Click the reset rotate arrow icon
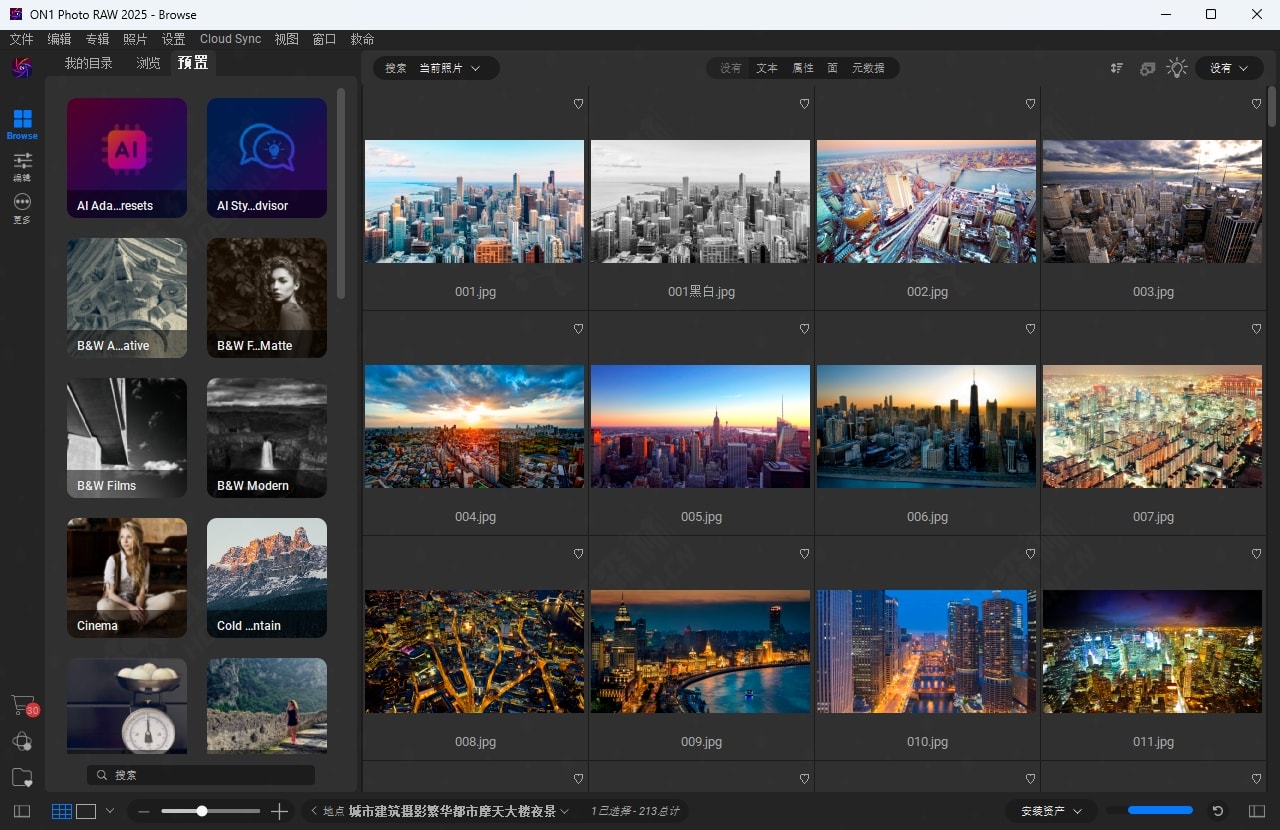This screenshot has width=1280, height=830. coord(1218,811)
